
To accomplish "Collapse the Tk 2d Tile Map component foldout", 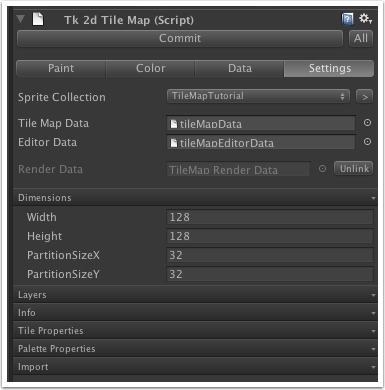I will pyautogui.click(x=21, y=19).
